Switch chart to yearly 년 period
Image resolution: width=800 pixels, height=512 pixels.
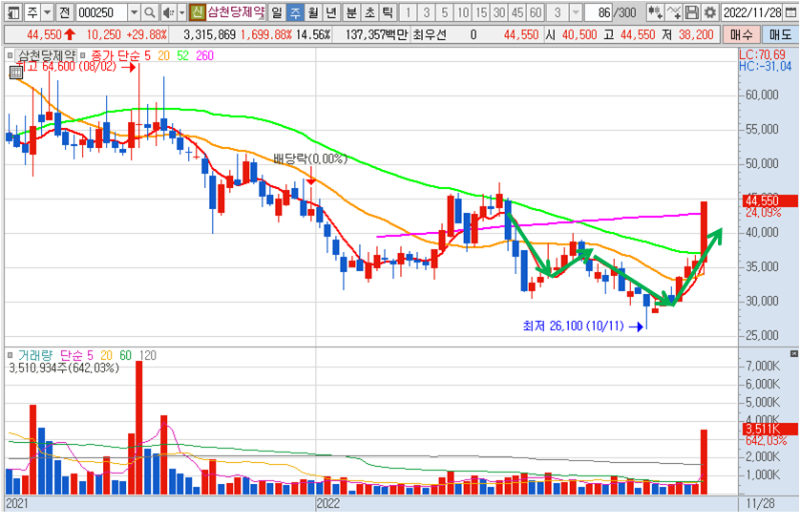331,12
